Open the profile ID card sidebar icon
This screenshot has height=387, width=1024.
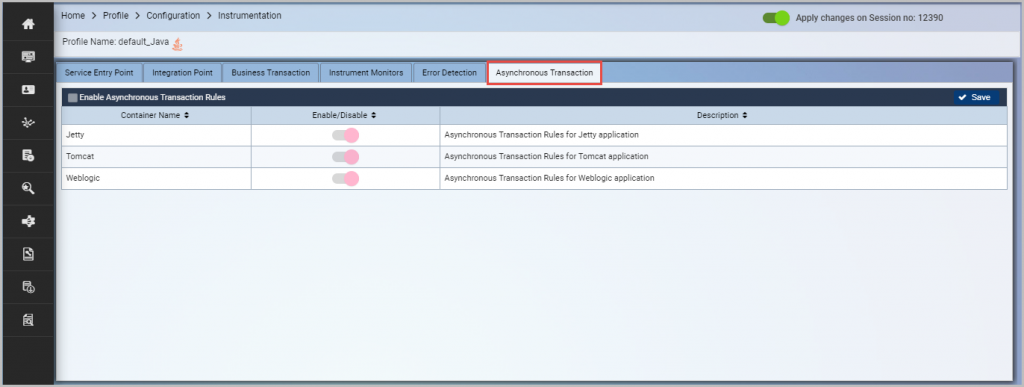[x=28, y=90]
